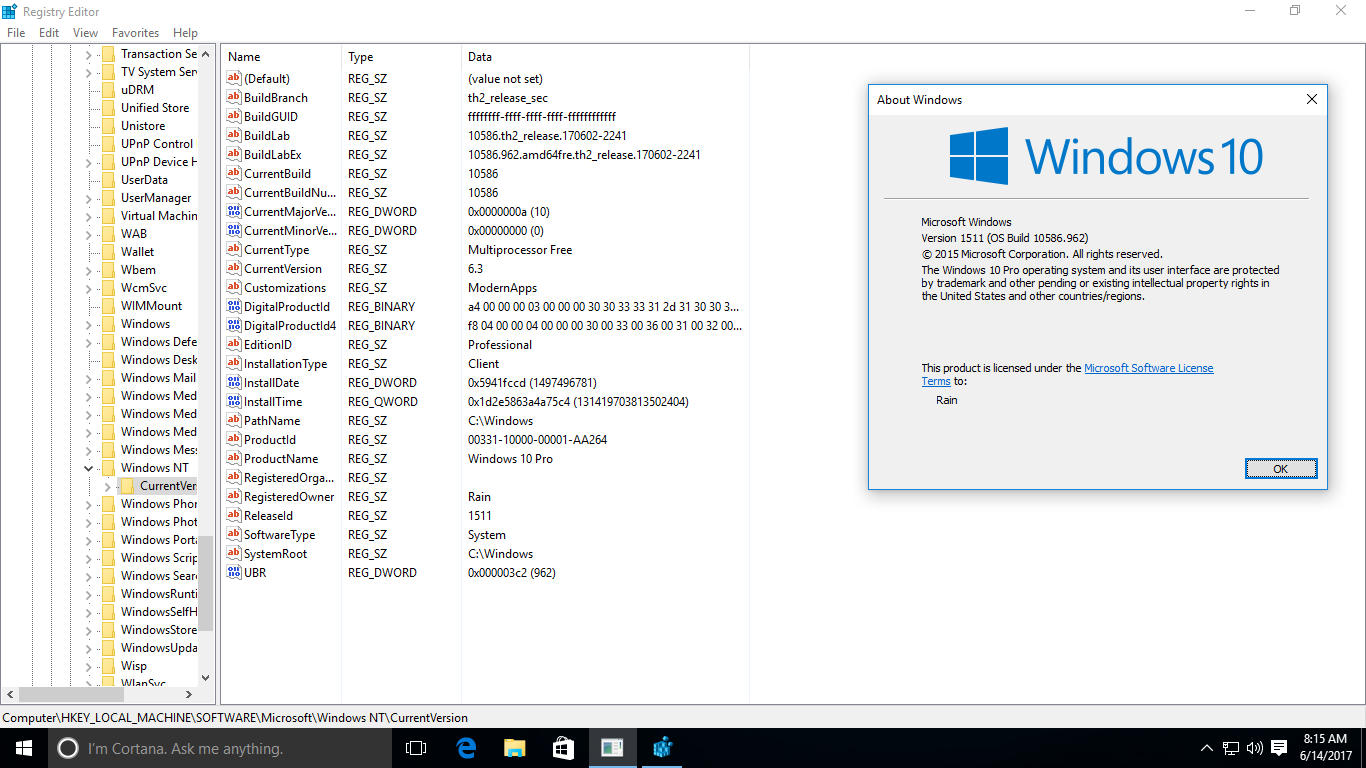
Task: Expand the WAB key
Action: click(88, 234)
